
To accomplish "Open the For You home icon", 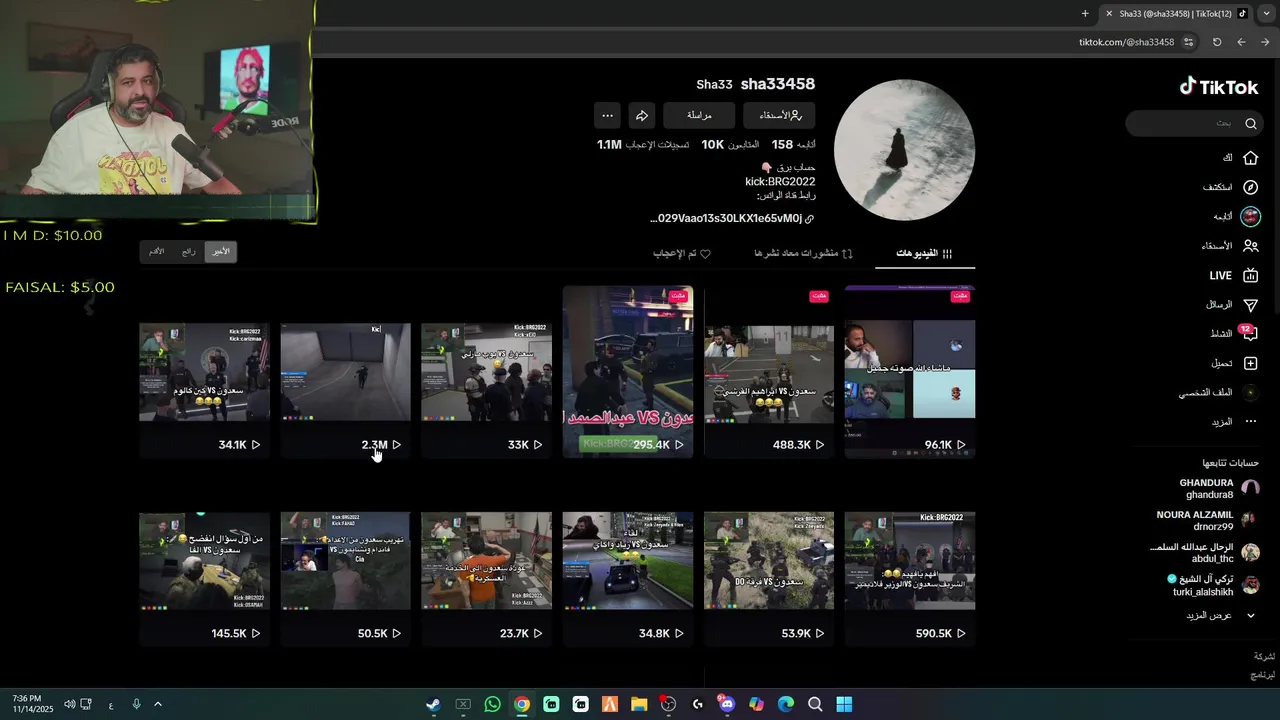I will (x=1250, y=158).
